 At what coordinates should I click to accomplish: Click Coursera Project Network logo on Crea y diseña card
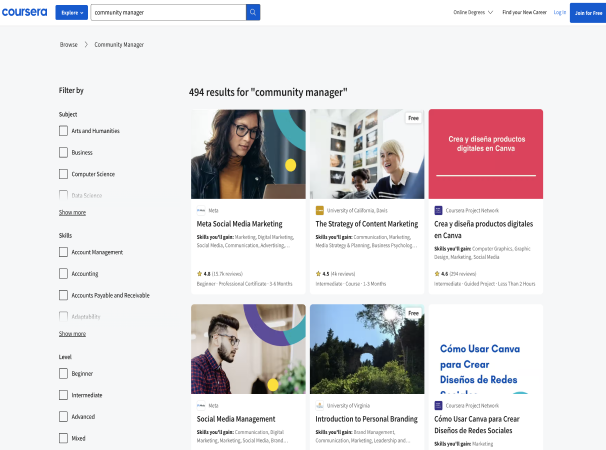438,211
